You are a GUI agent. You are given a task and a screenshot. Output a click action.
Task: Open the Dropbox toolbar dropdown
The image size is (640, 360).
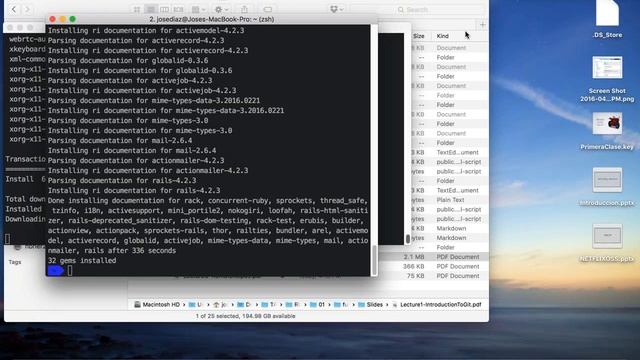coord(337,9)
